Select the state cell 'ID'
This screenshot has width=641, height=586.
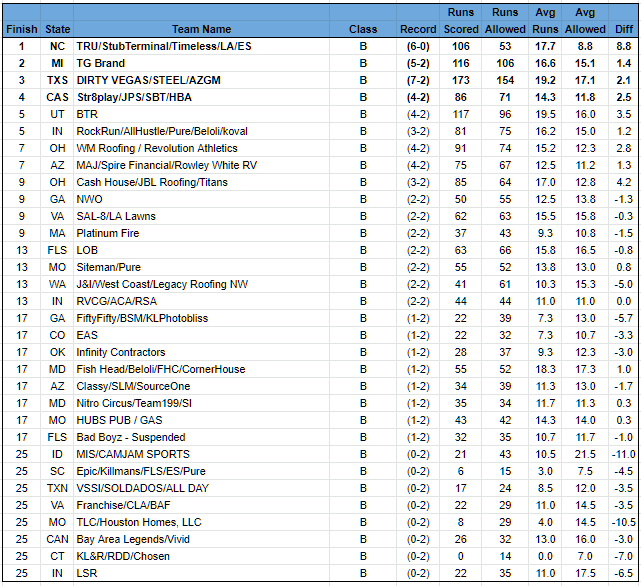[x=57, y=454]
